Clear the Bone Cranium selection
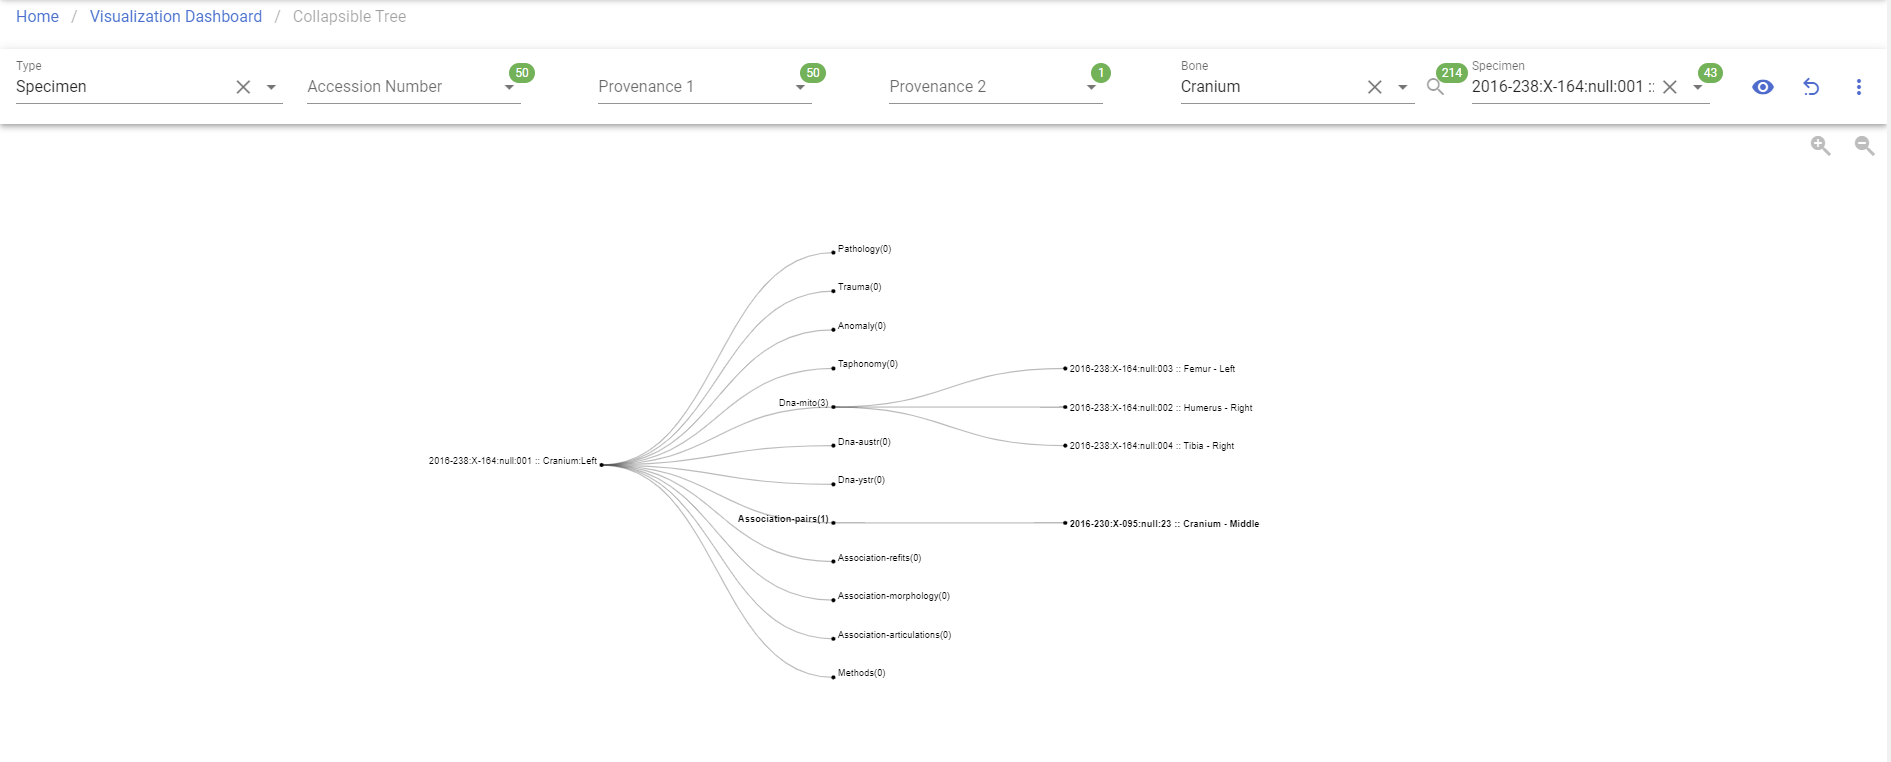Viewport: 1891px width, 762px height. [1375, 87]
